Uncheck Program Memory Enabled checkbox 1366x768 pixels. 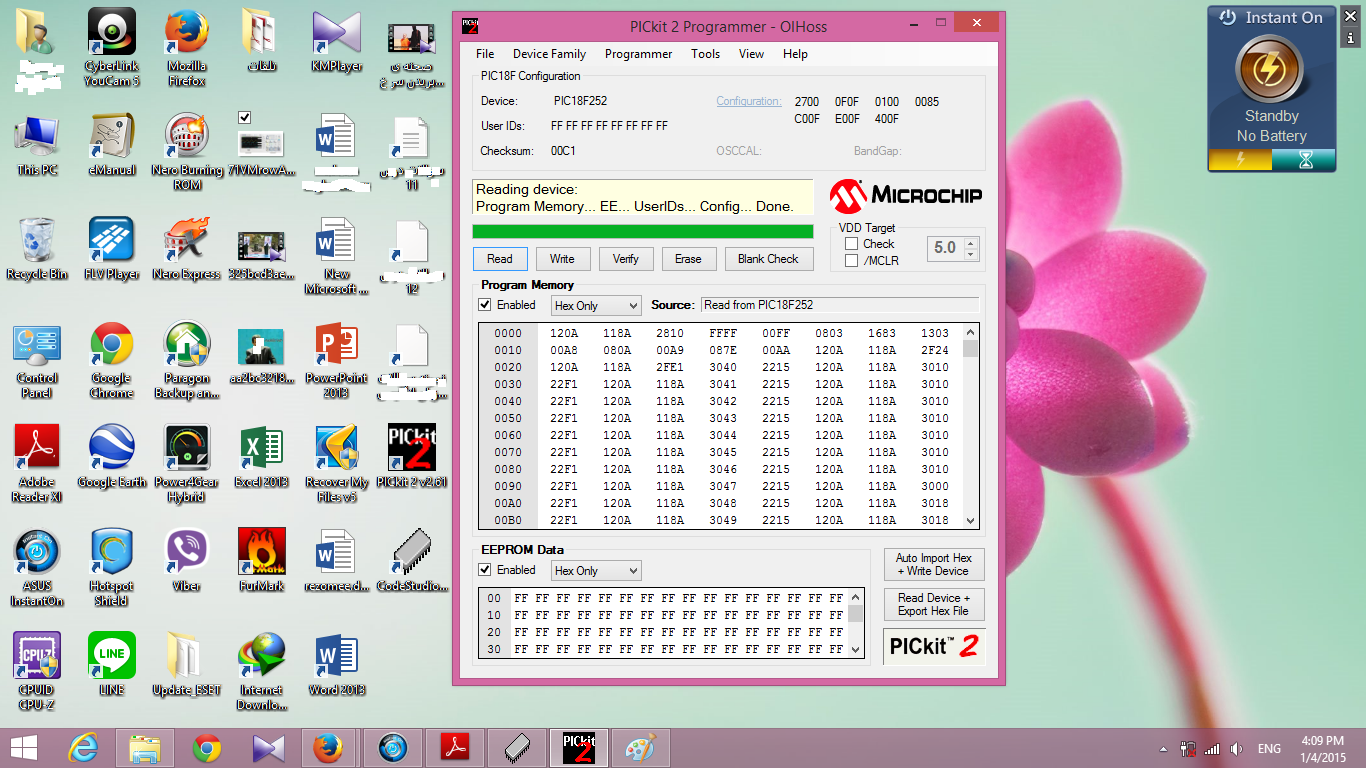[485, 305]
